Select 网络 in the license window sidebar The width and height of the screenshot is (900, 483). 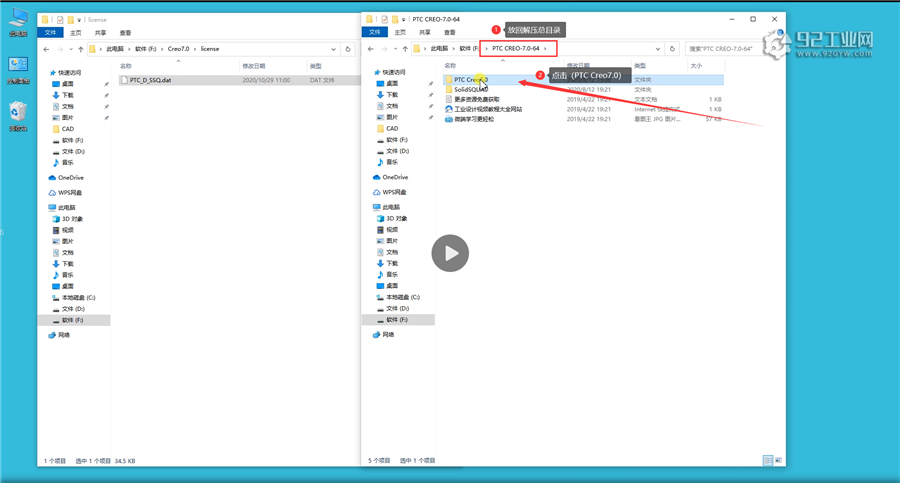[x=59, y=335]
